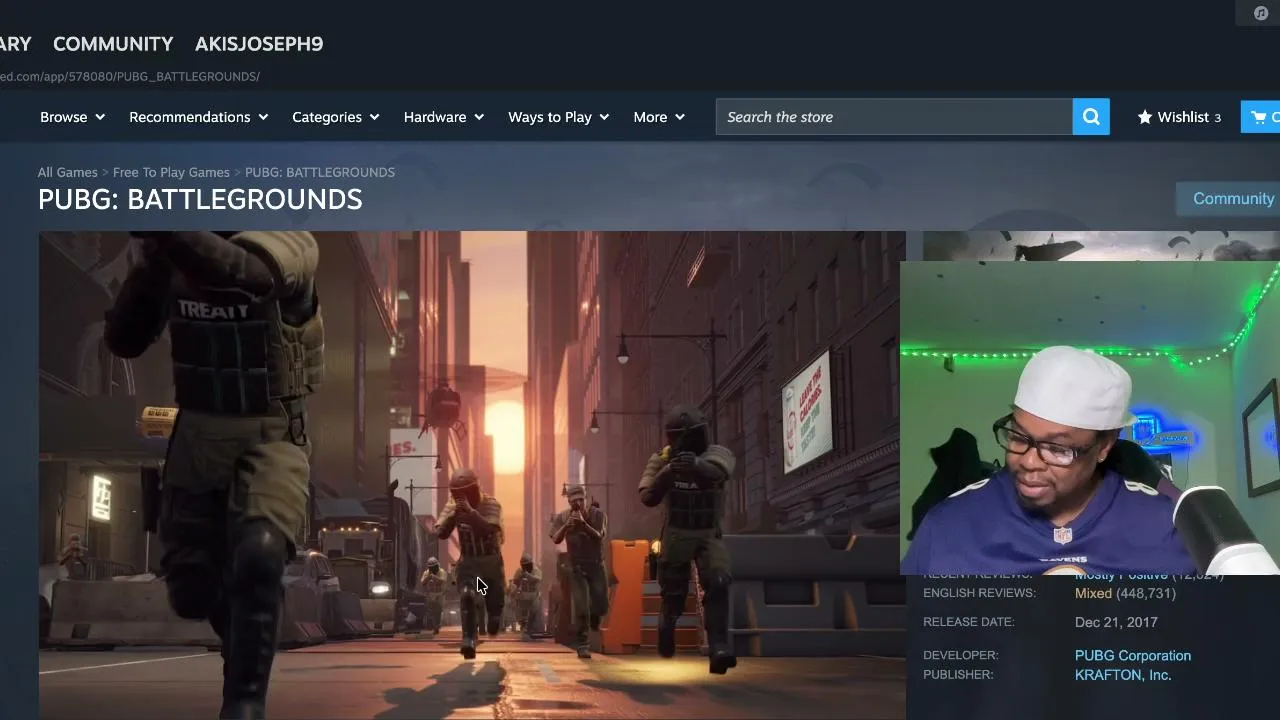Click the PUBG: BATTLEGROUNDS page title
Image resolution: width=1280 pixels, height=720 pixels.
pyautogui.click(x=200, y=199)
